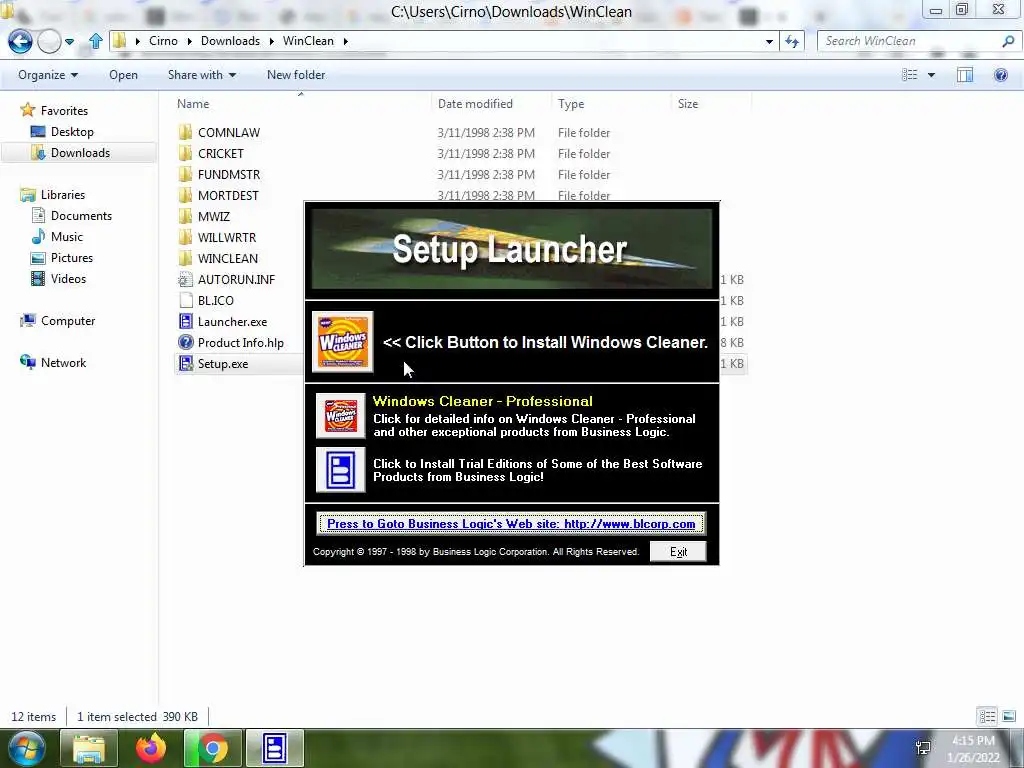Select Downloads in the address breadcrumb

(x=230, y=41)
